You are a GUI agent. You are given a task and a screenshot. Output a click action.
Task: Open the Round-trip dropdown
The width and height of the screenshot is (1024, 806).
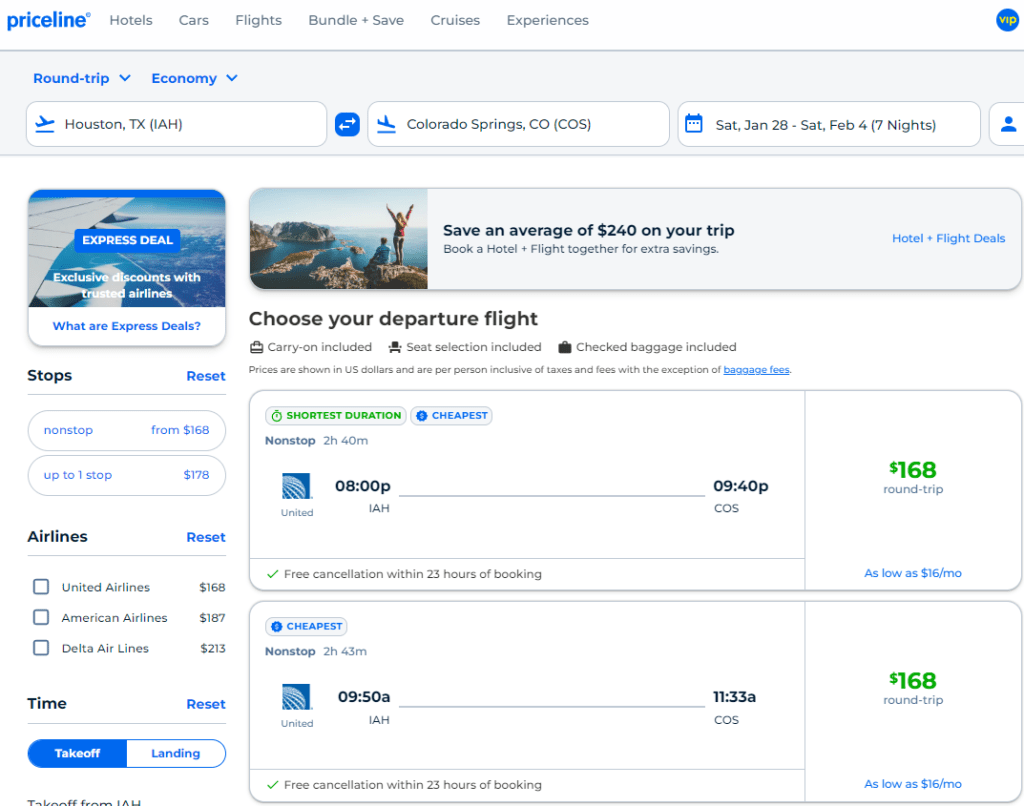coord(81,77)
